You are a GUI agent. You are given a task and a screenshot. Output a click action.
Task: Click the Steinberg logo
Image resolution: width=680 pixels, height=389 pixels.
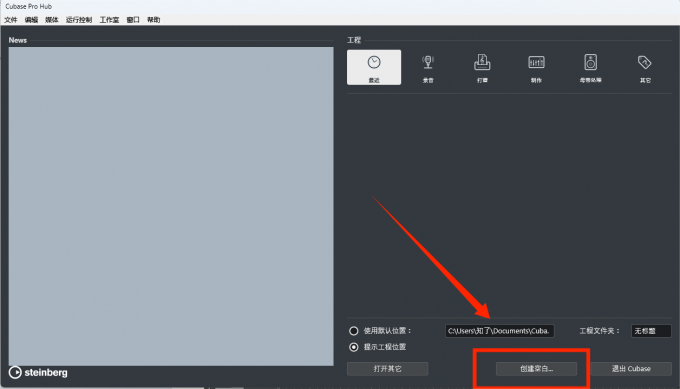38,373
